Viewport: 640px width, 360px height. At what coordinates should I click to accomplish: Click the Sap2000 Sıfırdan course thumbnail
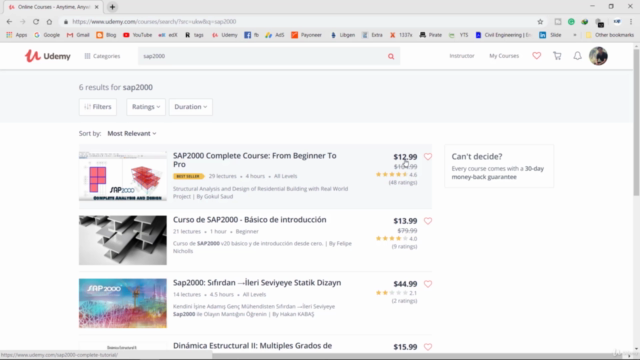coord(123,303)
